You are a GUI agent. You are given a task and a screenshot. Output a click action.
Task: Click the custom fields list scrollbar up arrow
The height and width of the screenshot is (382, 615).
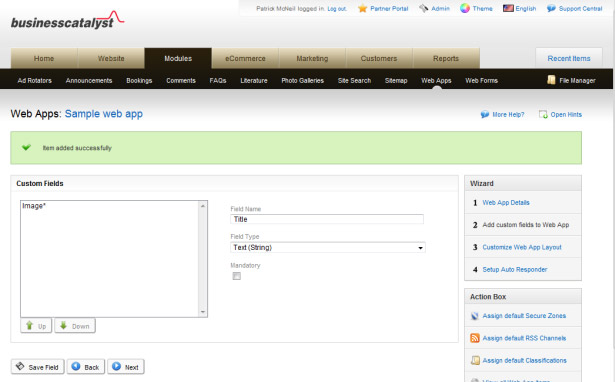[203, 206]
